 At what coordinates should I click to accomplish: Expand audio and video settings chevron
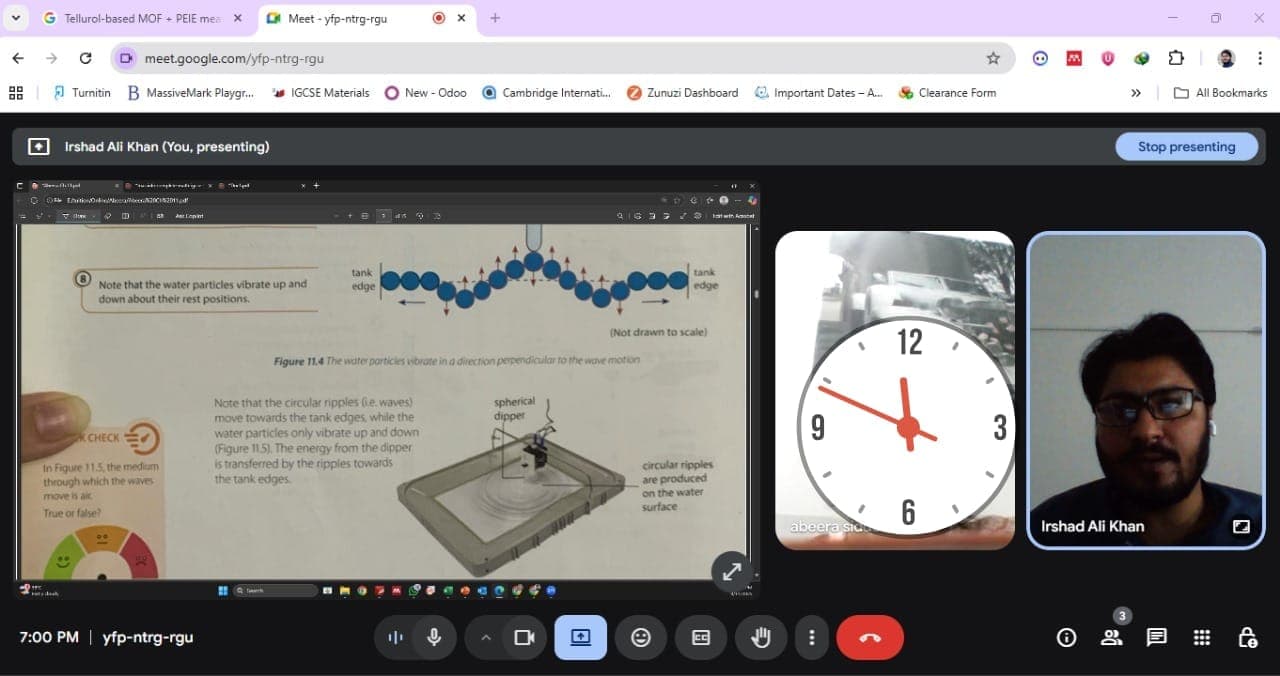(485, 637)
